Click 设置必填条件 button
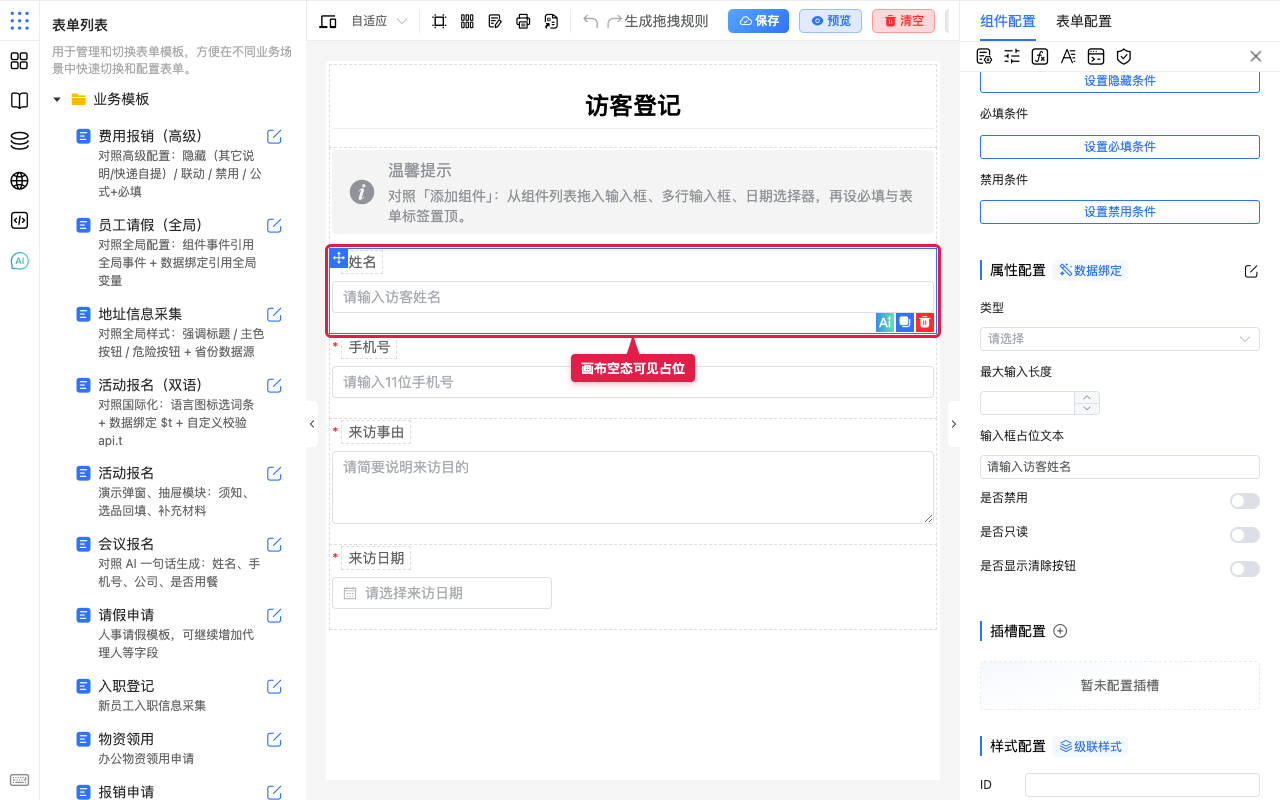Viewport: 1280px width, 800px height. 1120,147
